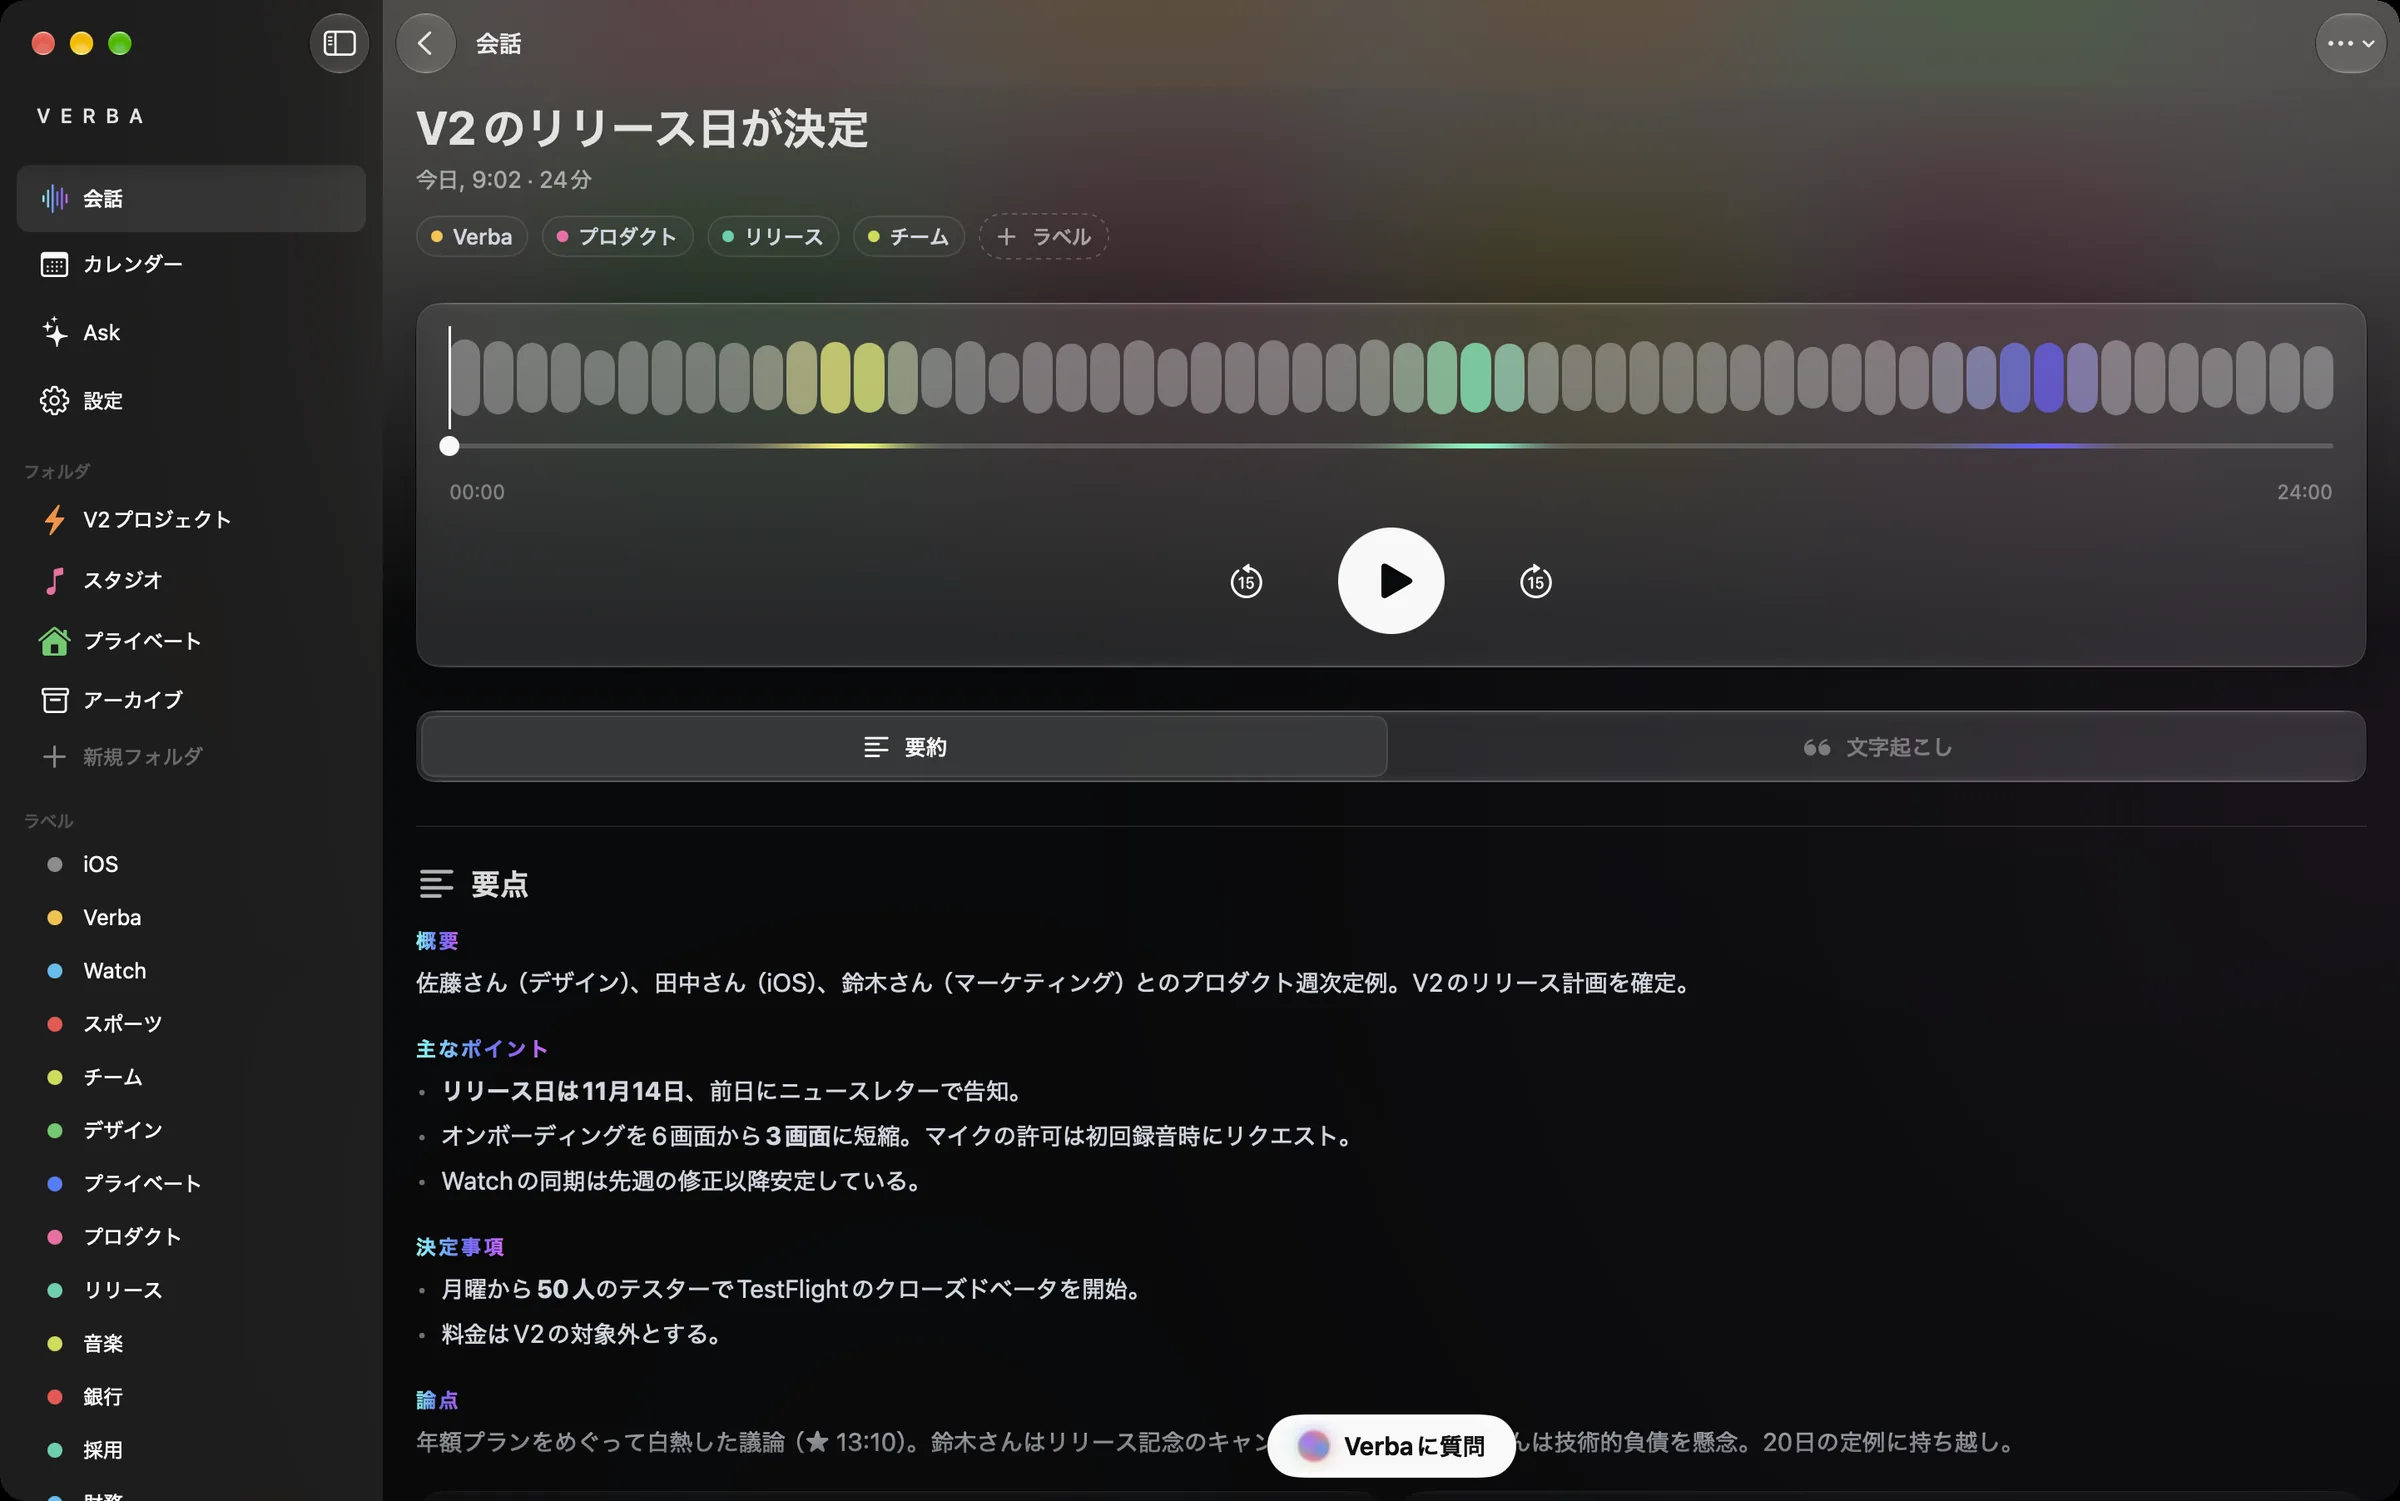Click the リリース tag chip under title
The image size is (2400, 1501).
click(x=772, y=236)
